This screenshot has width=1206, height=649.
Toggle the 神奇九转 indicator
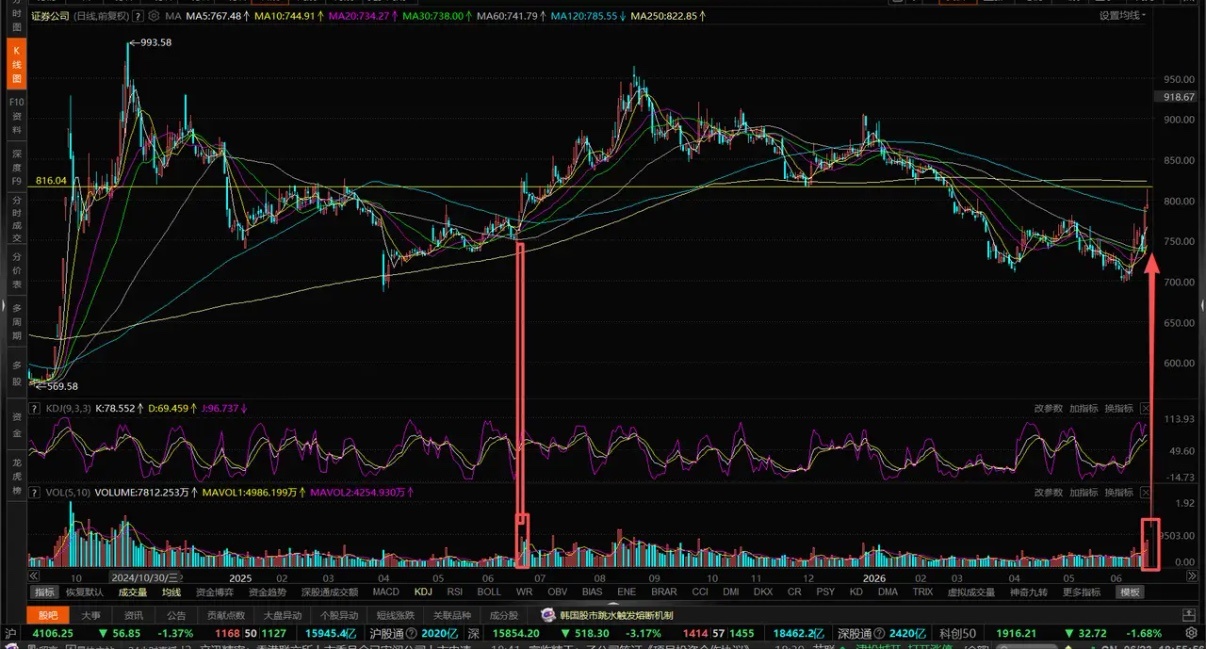click(1028, 592)
